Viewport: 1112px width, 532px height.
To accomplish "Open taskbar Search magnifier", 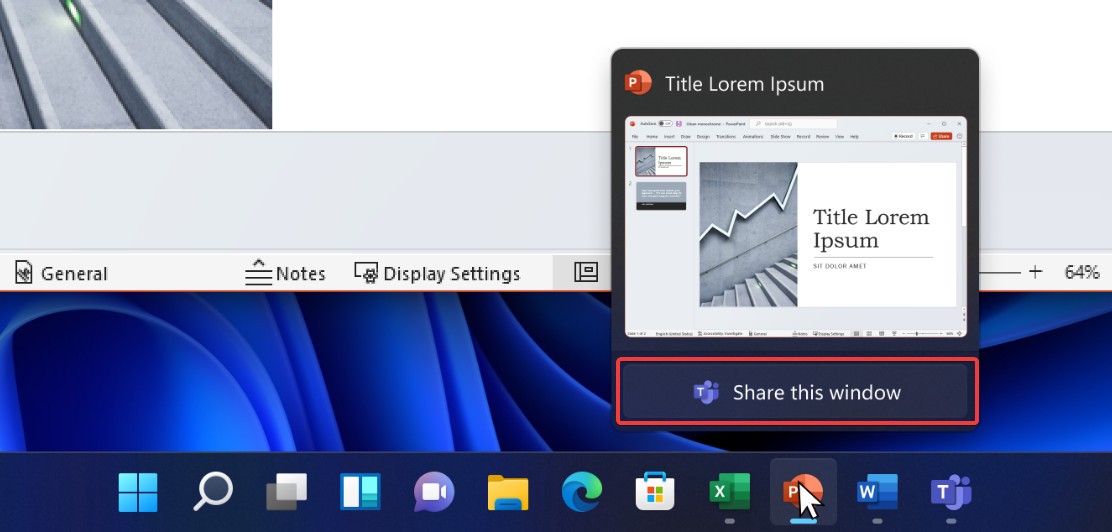I will click(x=213, y=491).
